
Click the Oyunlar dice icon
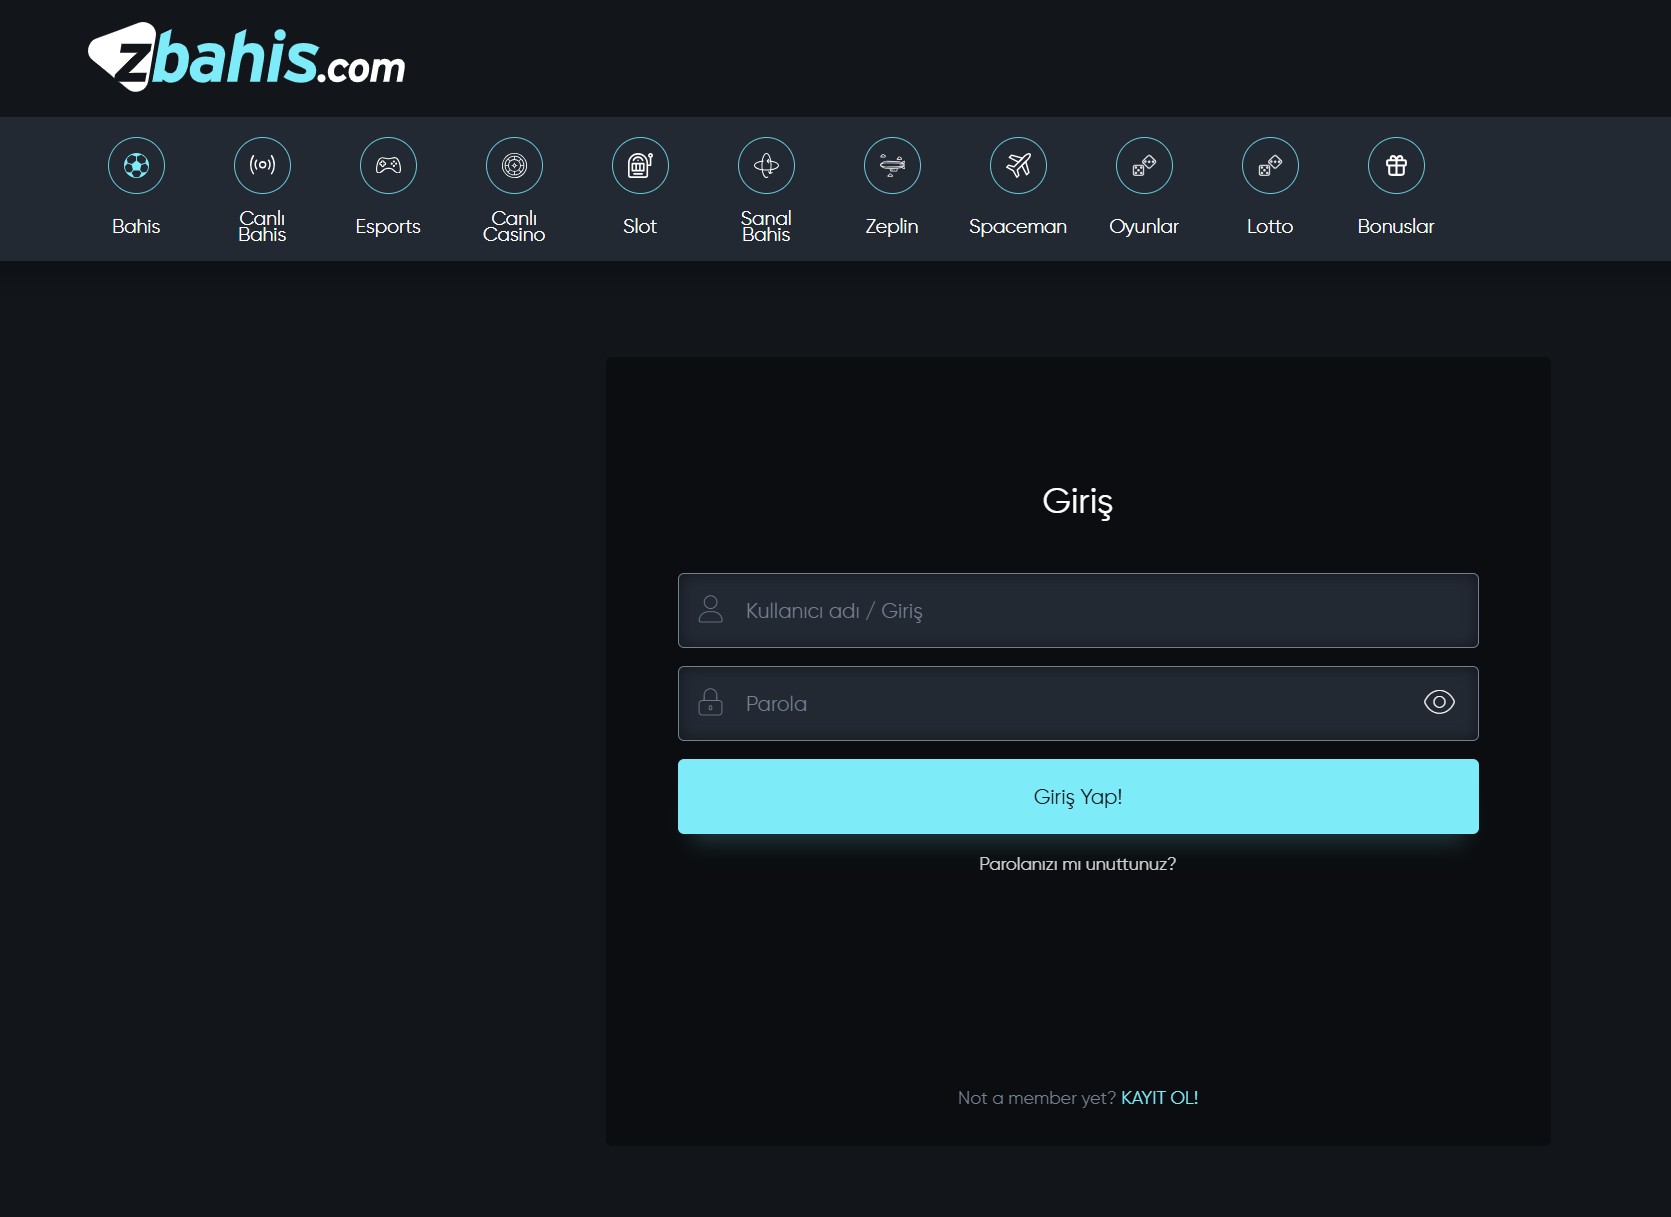pyautogui.click(x=1144, y=165)
